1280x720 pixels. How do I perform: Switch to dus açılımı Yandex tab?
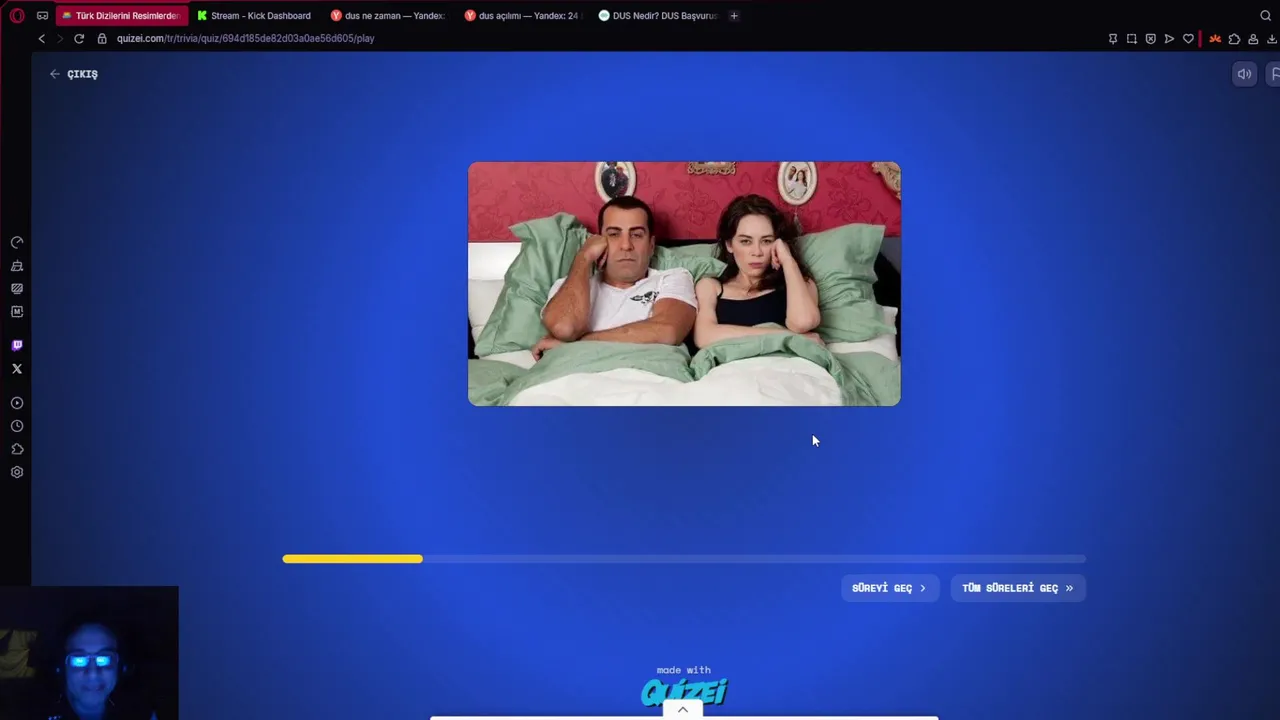522,15
